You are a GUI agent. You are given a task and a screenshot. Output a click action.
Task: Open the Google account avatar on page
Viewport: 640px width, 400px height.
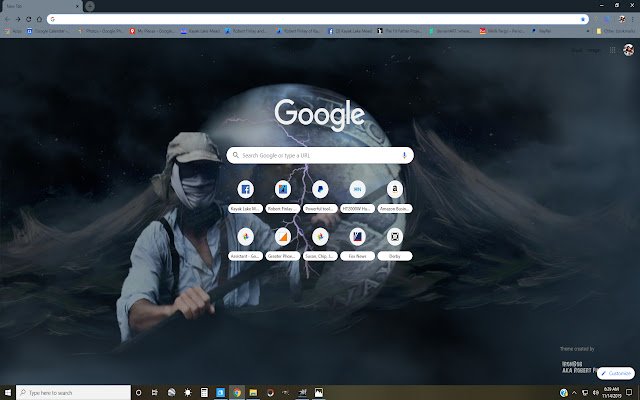(x=629, y=50)
